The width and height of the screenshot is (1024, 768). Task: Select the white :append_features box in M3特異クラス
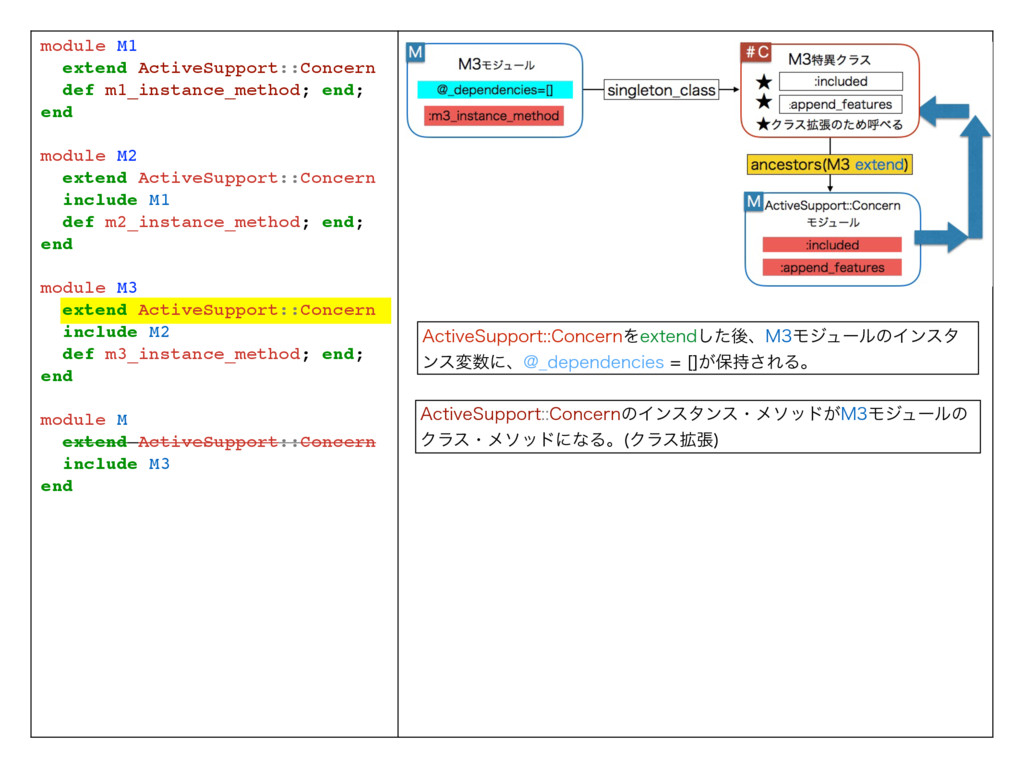click(x=840, y=104)
